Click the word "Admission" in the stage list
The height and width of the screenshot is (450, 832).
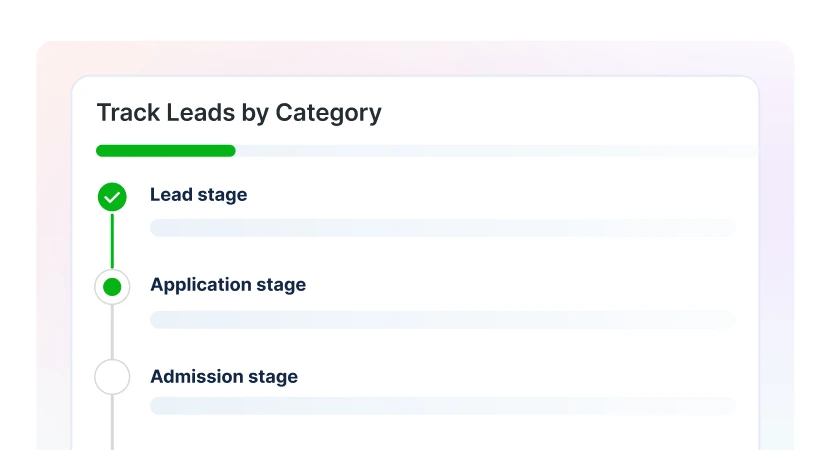(197, 377)
